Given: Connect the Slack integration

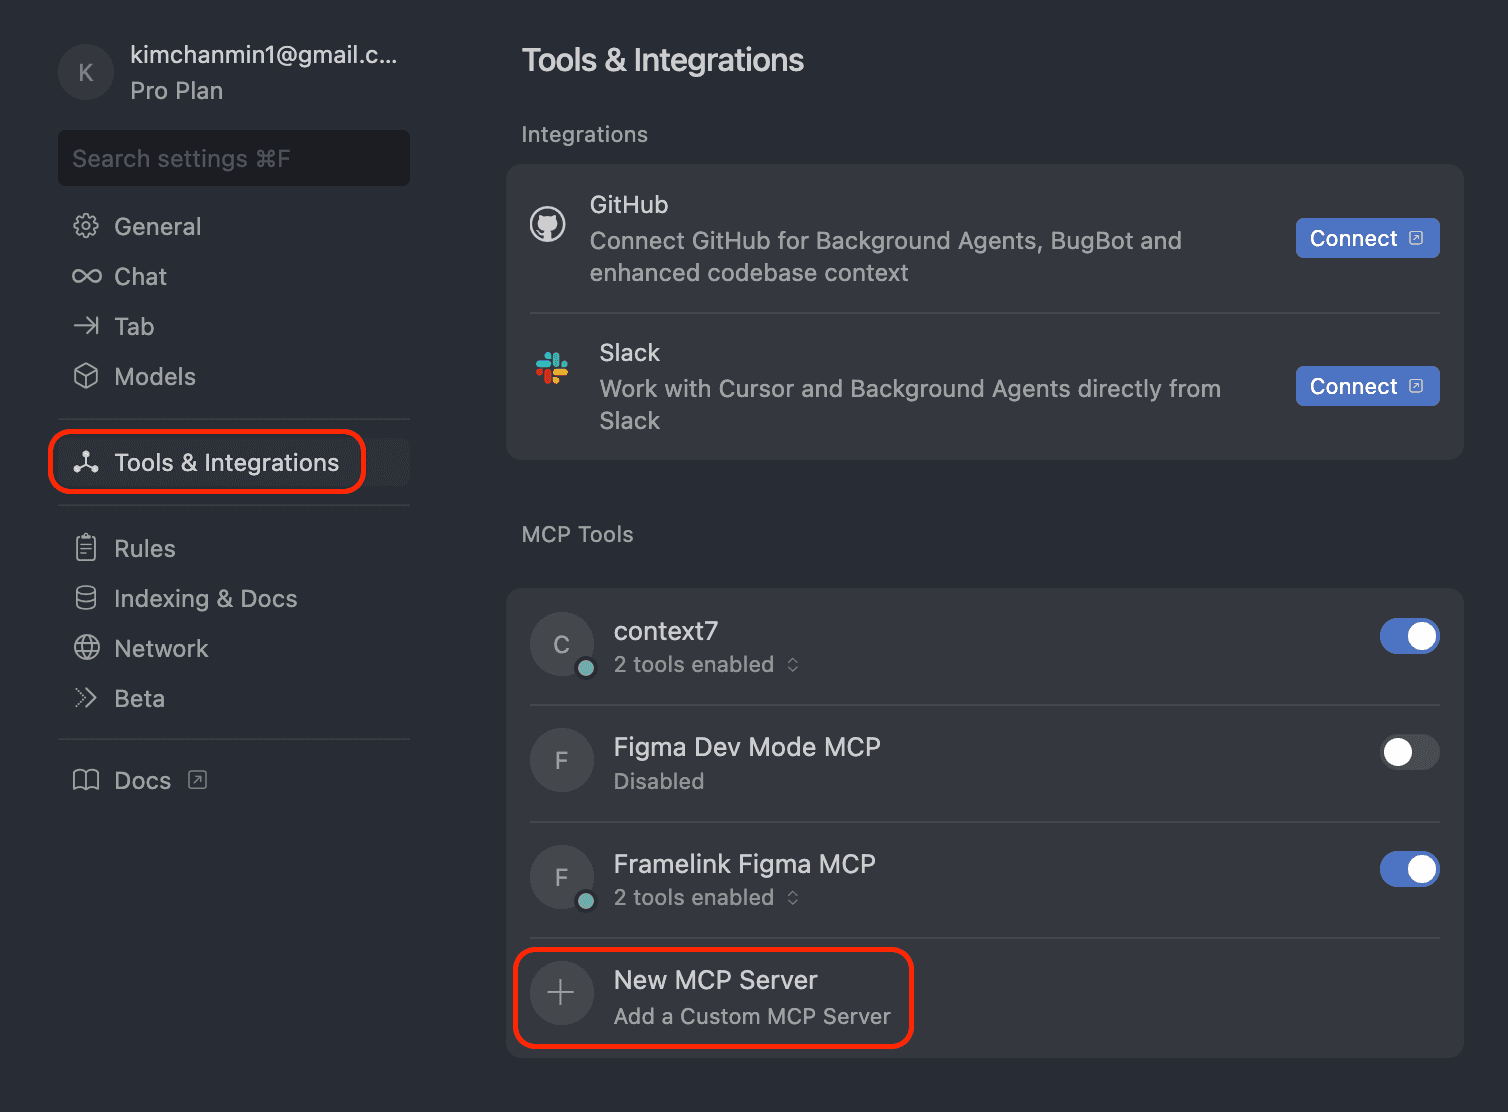Looking at the screenshot, I should [x=1367, y=386].
